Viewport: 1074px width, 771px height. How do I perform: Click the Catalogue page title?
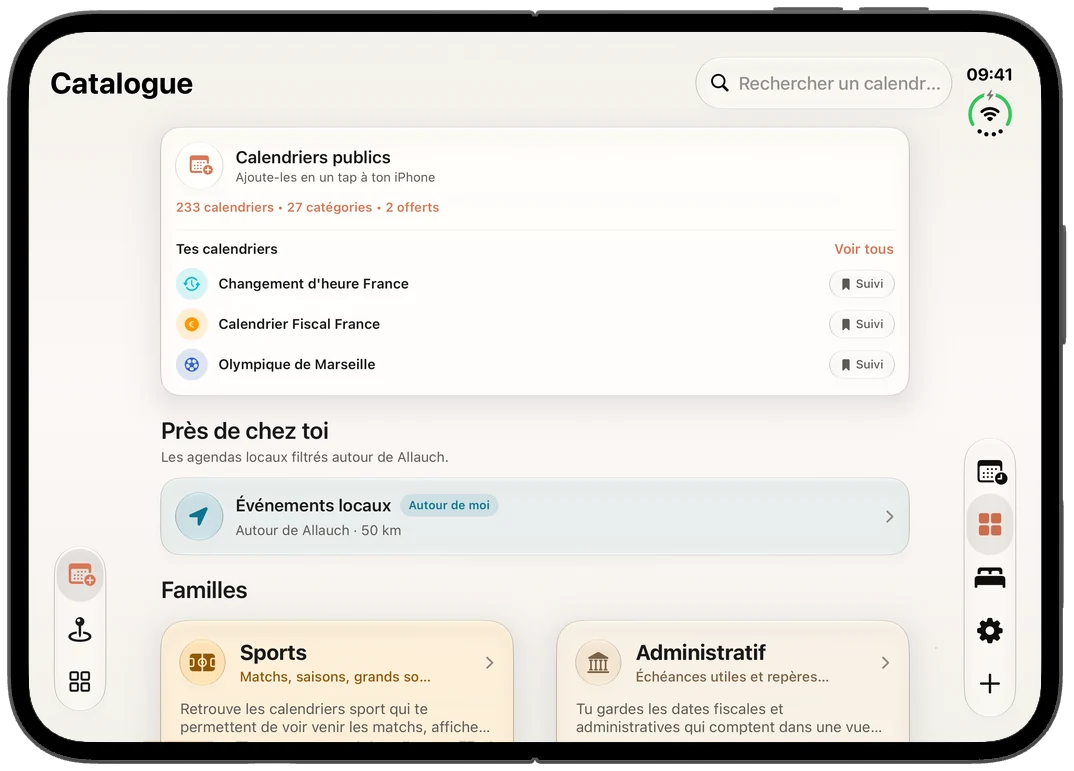pos(122,84)
